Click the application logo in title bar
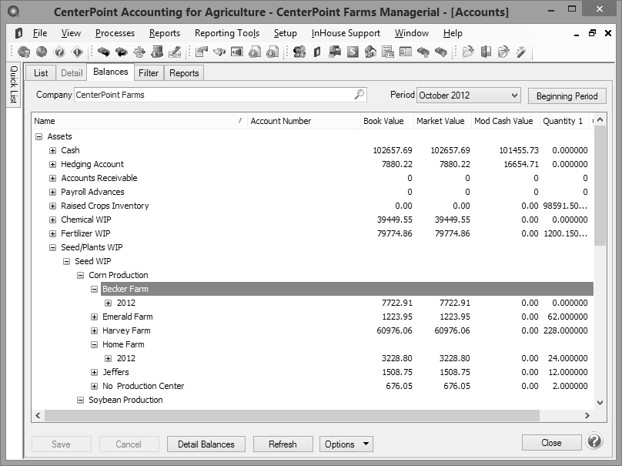 point(14,12)
